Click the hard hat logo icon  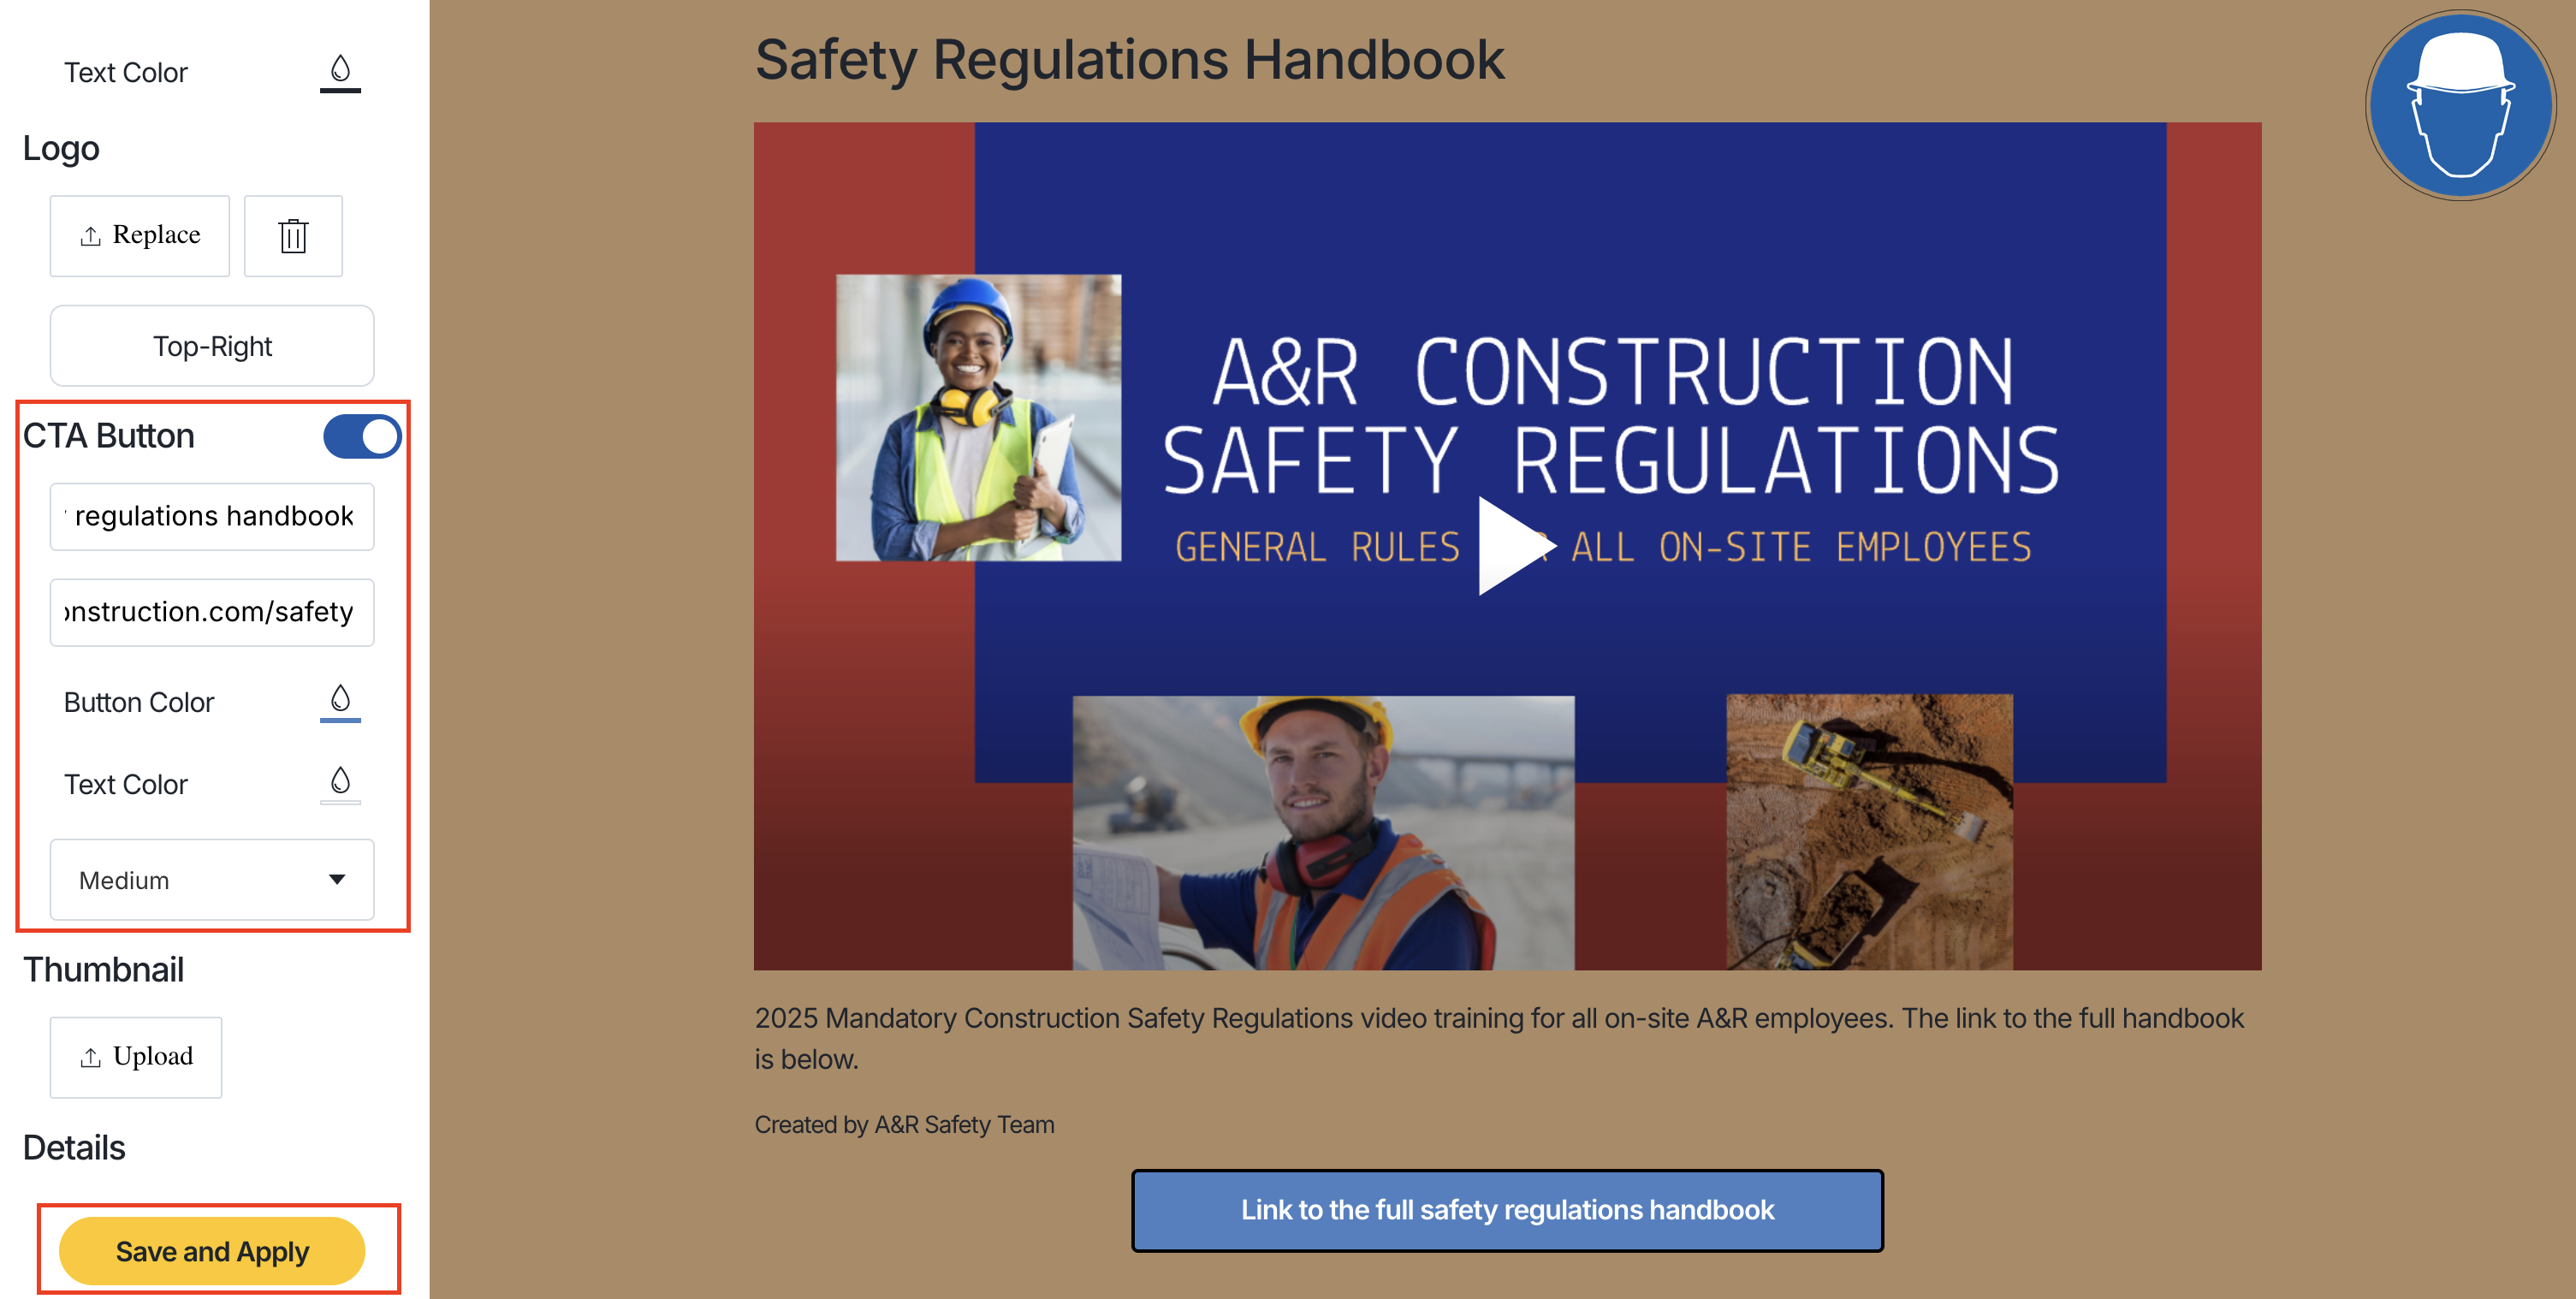[2460, 105]
